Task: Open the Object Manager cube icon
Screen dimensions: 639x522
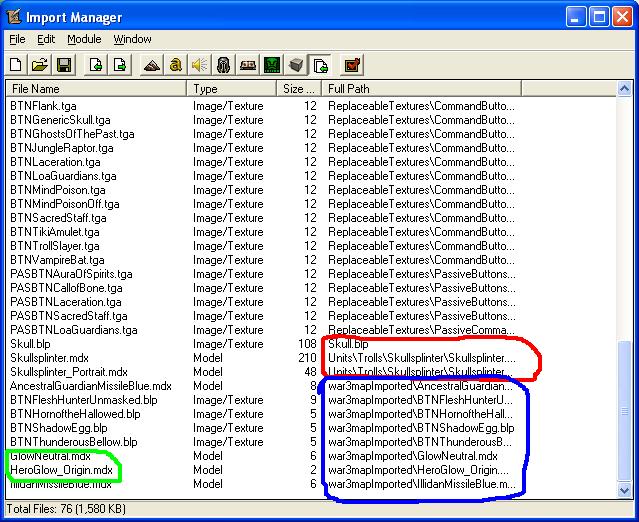Action: [296, 65]
